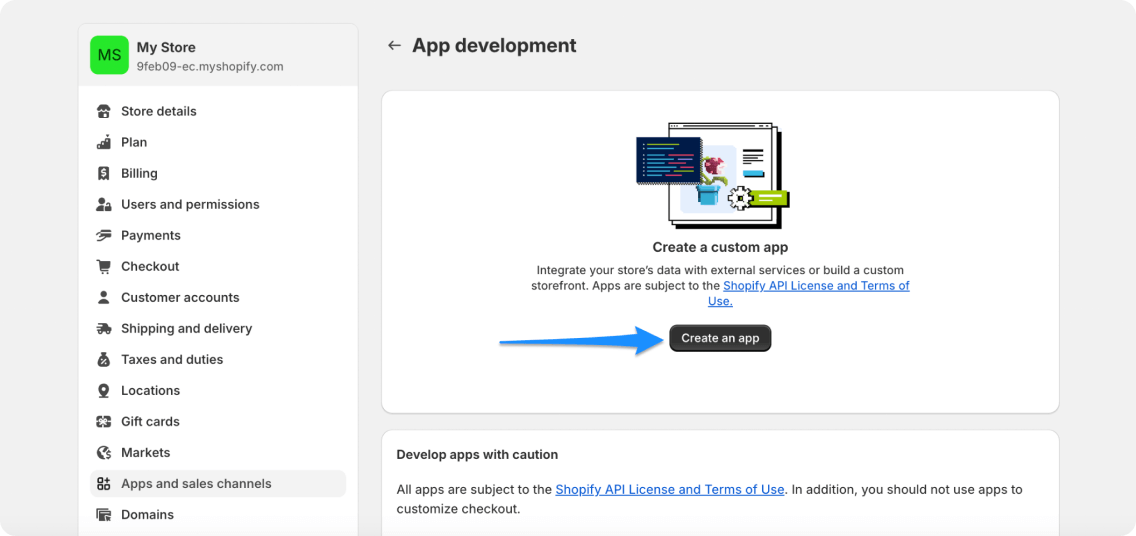Screen dimensions: 1136x536
Task: Open Shopify API License link in custom app card
Action: click(816, 286)
